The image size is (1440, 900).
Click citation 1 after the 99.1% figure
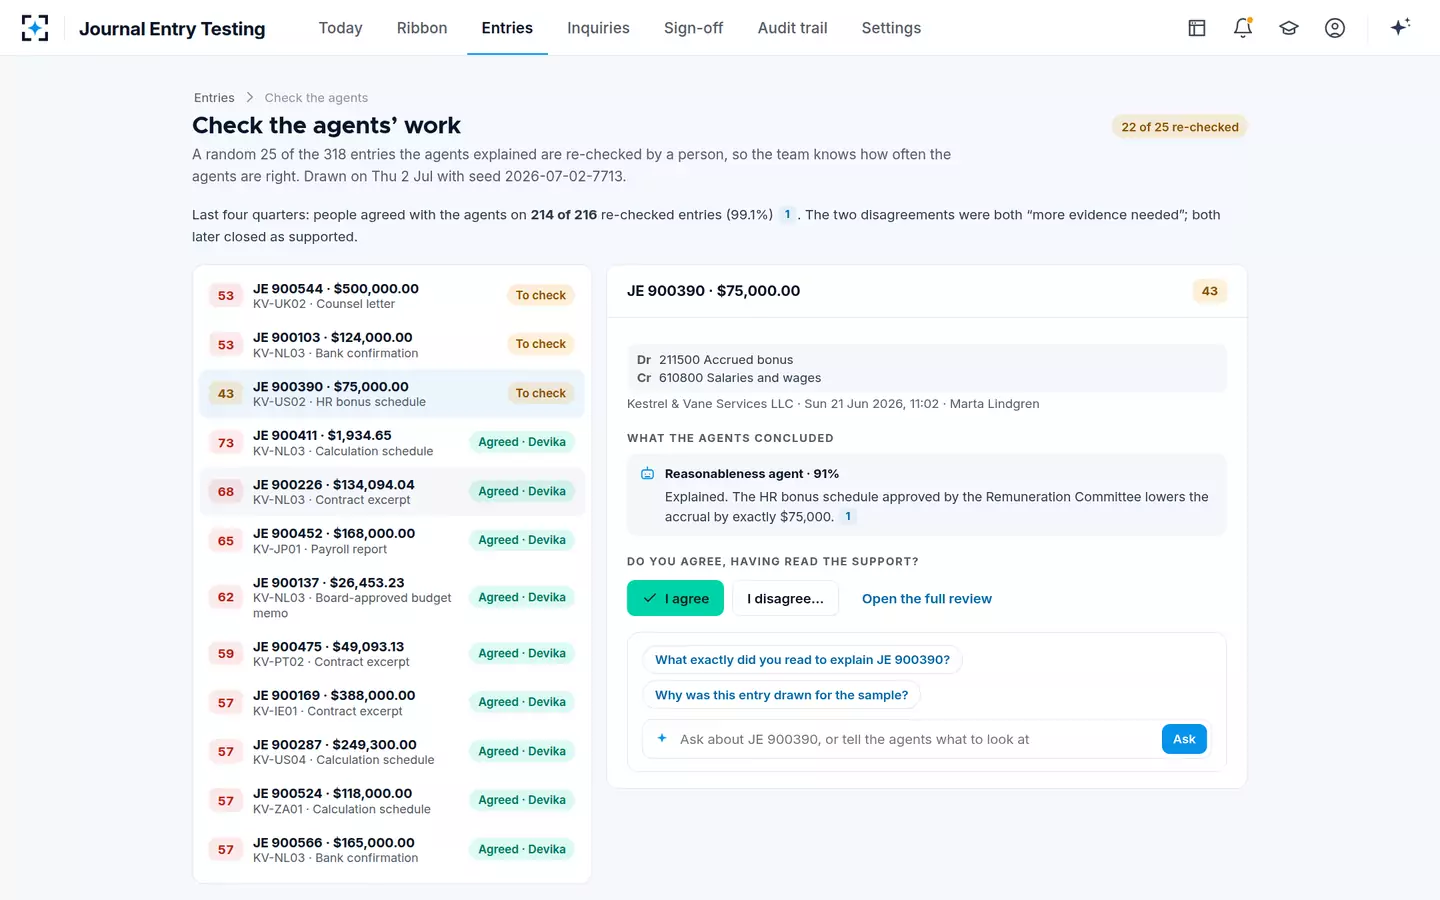[x=788, y=215]
